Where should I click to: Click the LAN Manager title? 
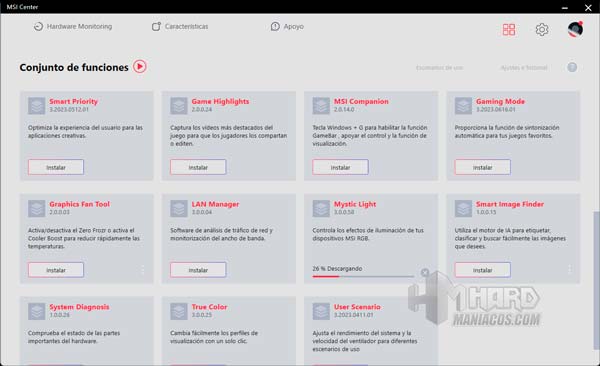pyautogui.click(x=215, y=204)
